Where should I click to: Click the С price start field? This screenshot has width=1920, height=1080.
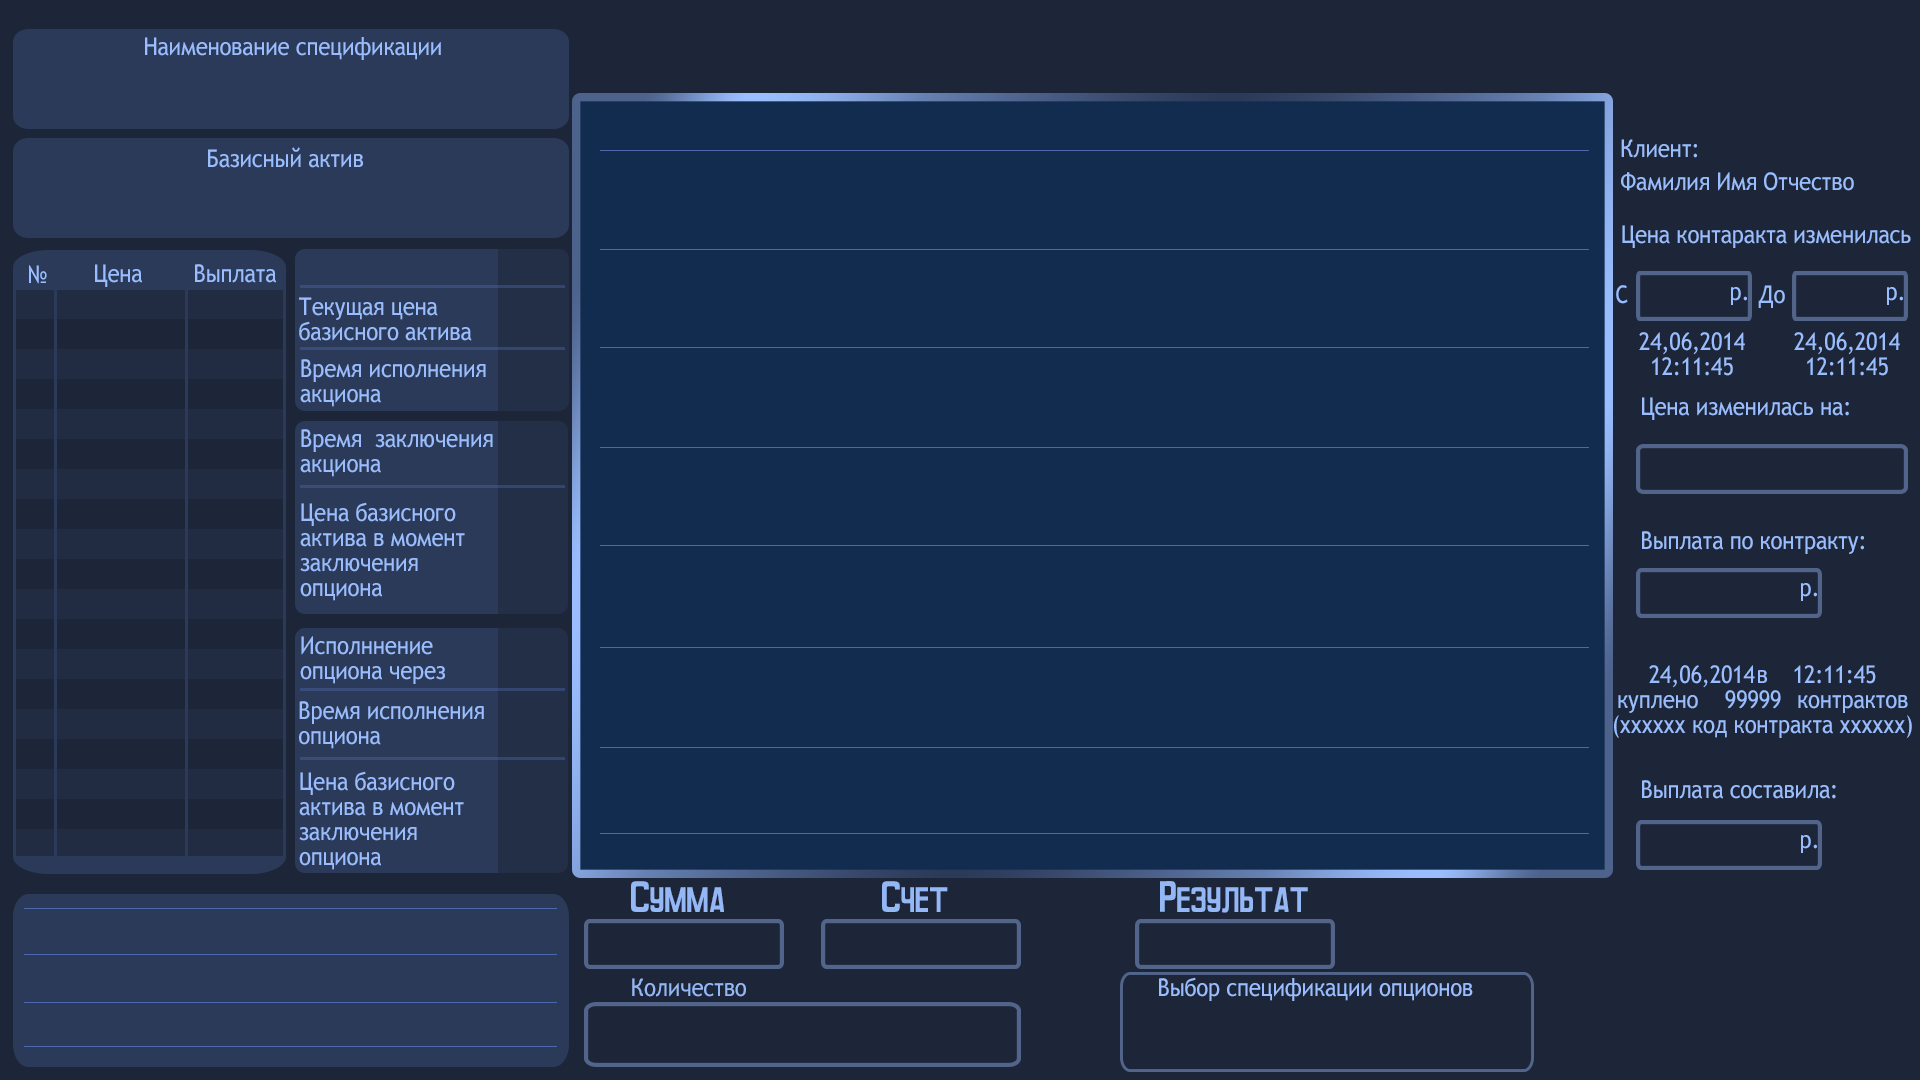point(1693,296)
